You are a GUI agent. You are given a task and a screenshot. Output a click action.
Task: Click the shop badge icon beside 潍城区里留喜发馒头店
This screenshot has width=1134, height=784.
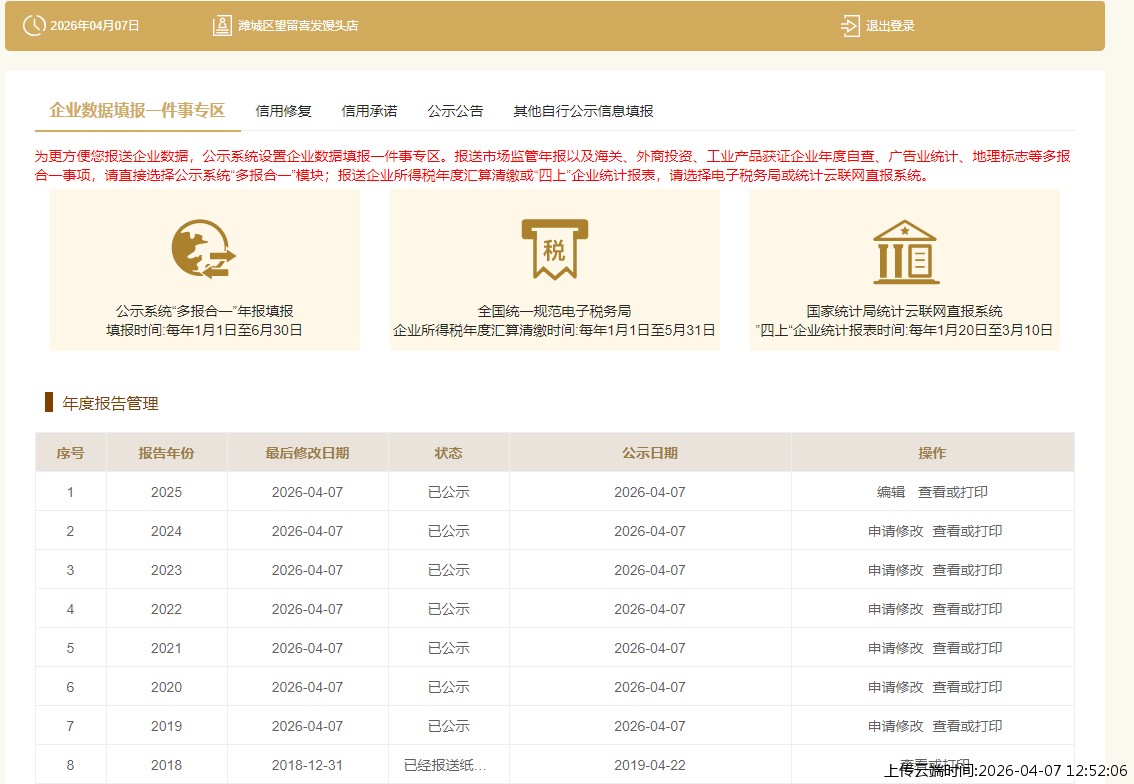click(x=222, y=26)
